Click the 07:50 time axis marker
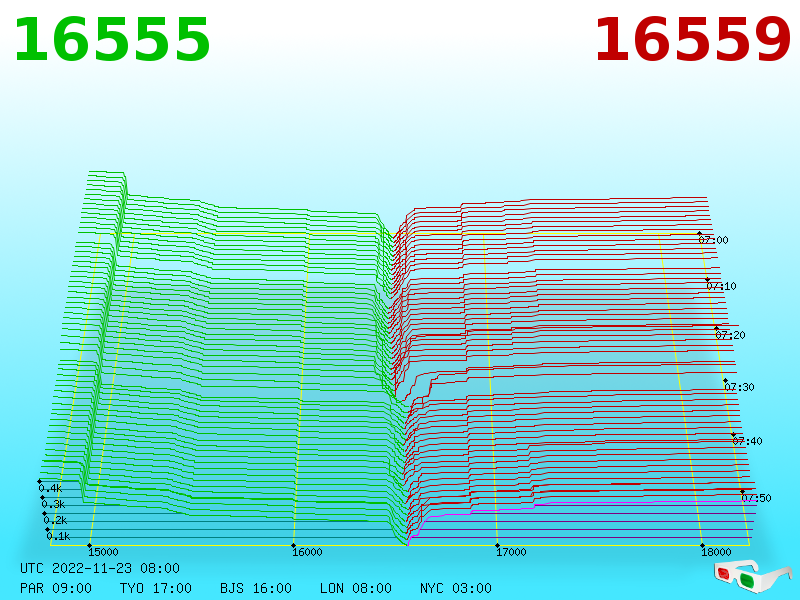Screen dimensions: 800x600 (x=756, y=498)
